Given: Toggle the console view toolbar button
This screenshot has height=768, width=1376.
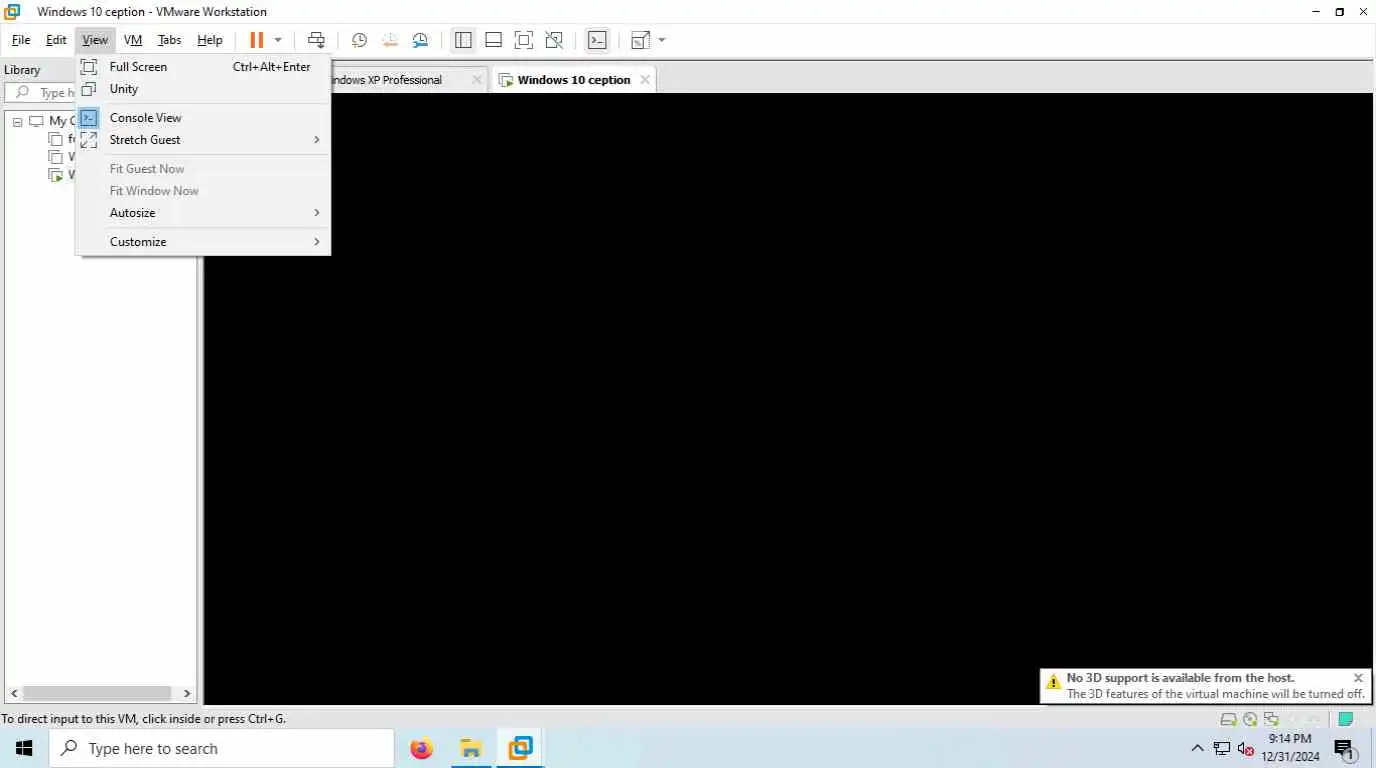Looking at the screenshot, I should click(597, 40).
